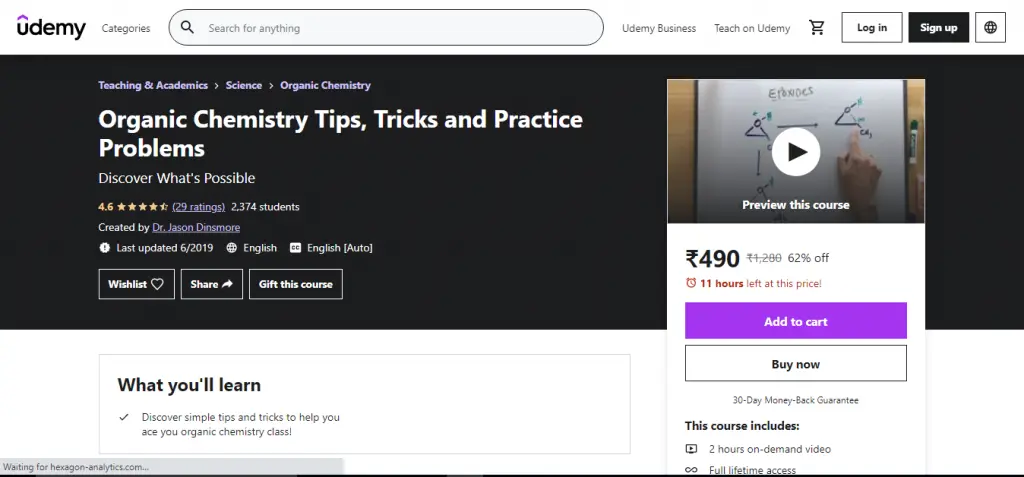Open the Share options
This screenshot has width=1024, height=477.
pos(211,284)
